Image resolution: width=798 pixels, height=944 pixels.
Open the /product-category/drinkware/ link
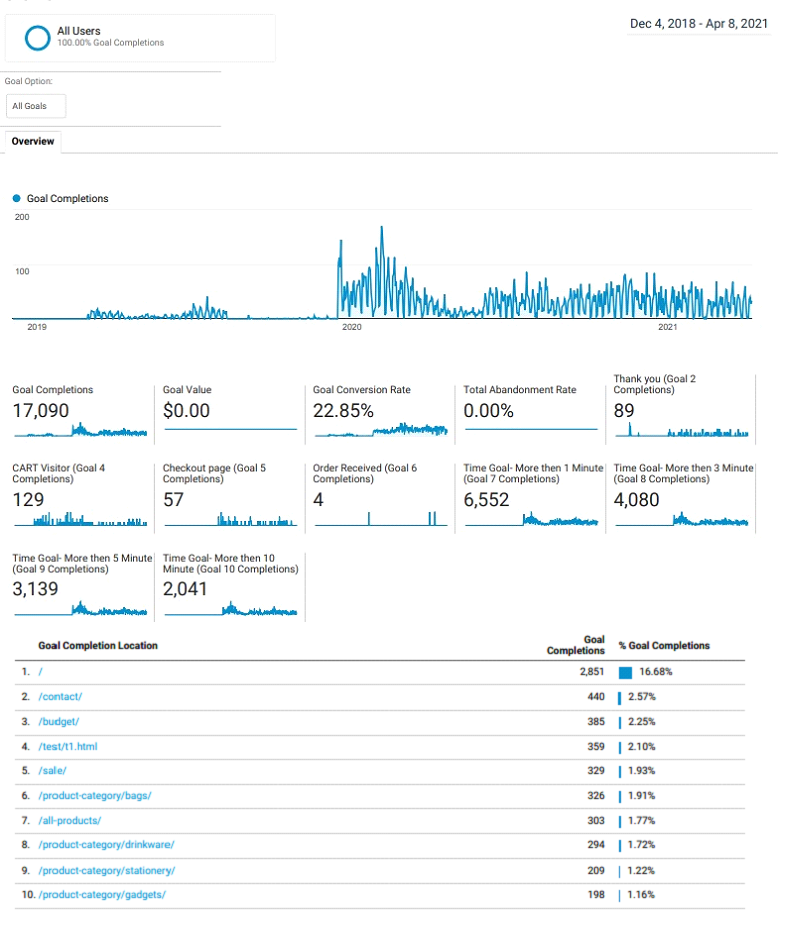coord(107,845)
